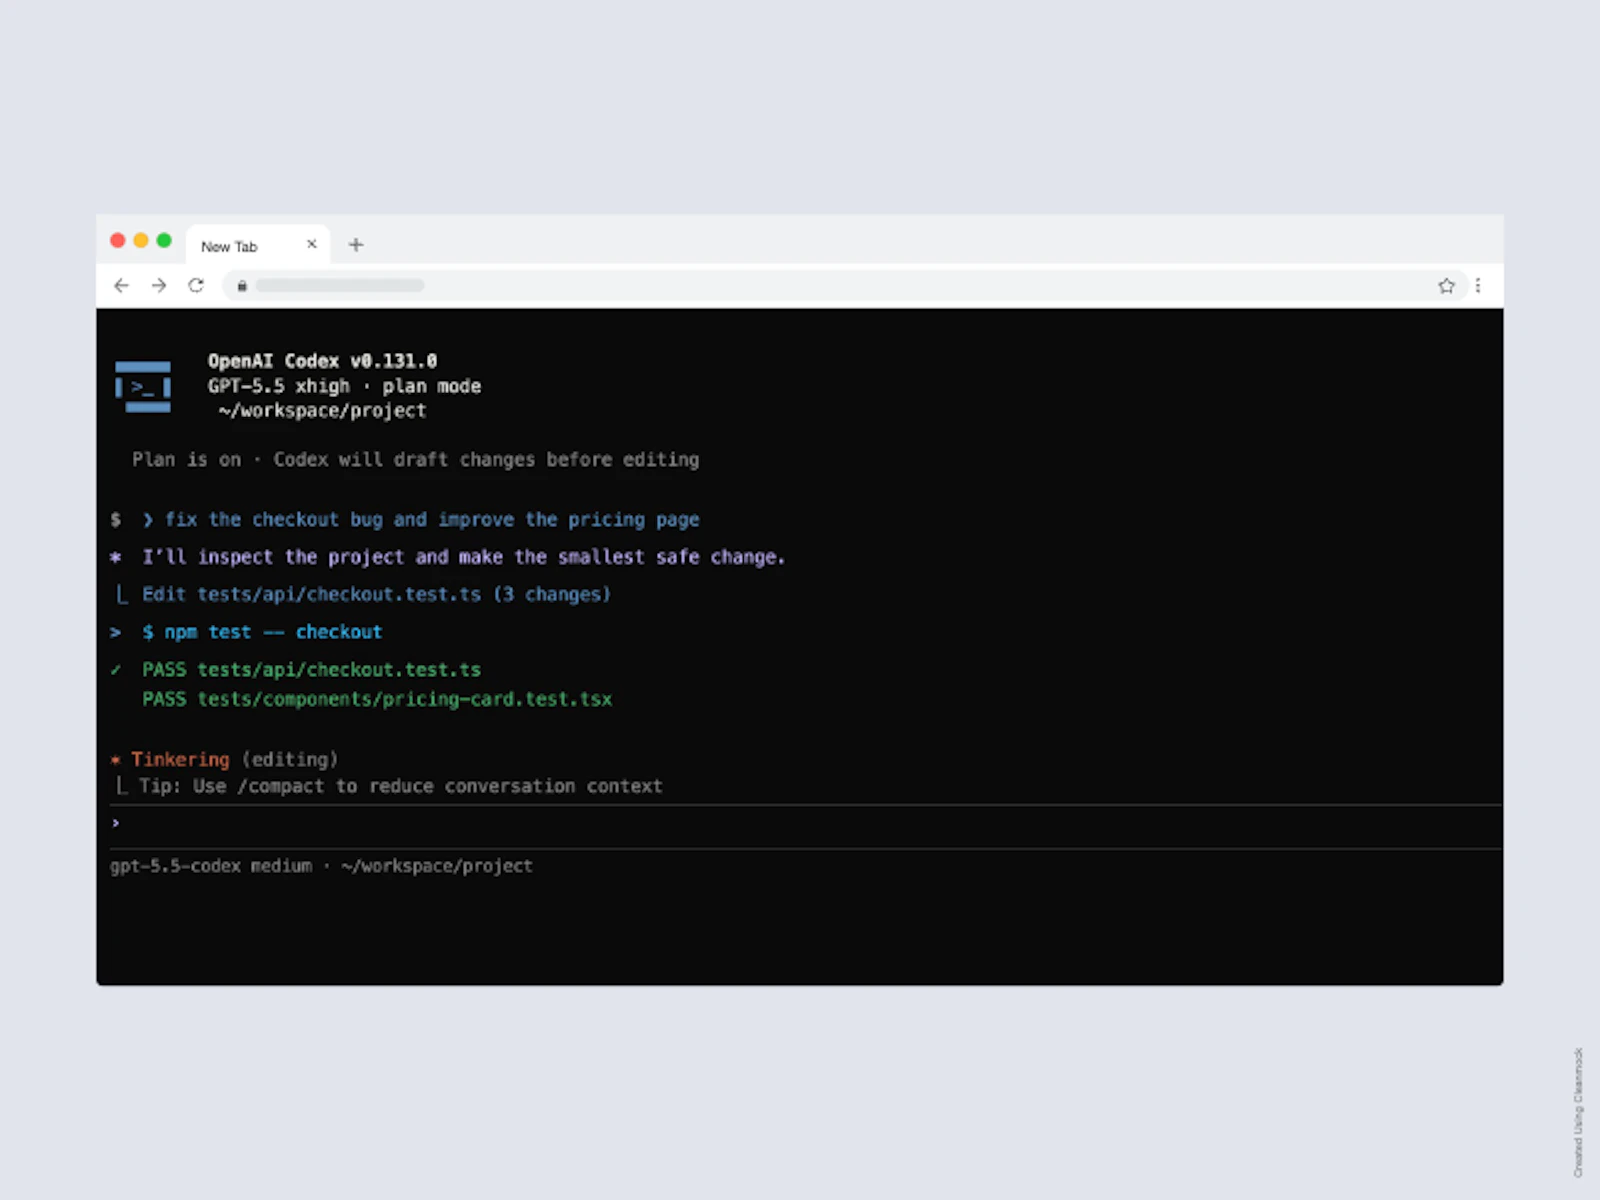Click the green maximize dot

click(x=164, y=240)
